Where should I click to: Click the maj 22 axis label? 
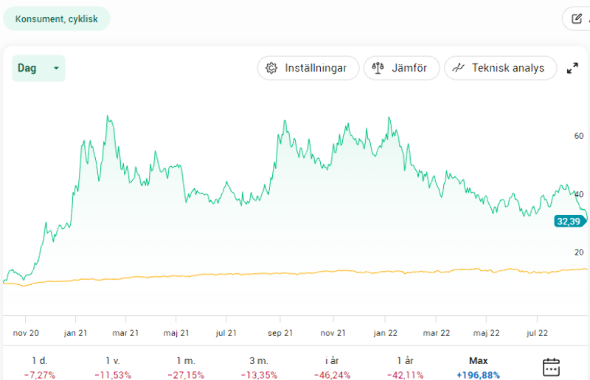point(486,333)
